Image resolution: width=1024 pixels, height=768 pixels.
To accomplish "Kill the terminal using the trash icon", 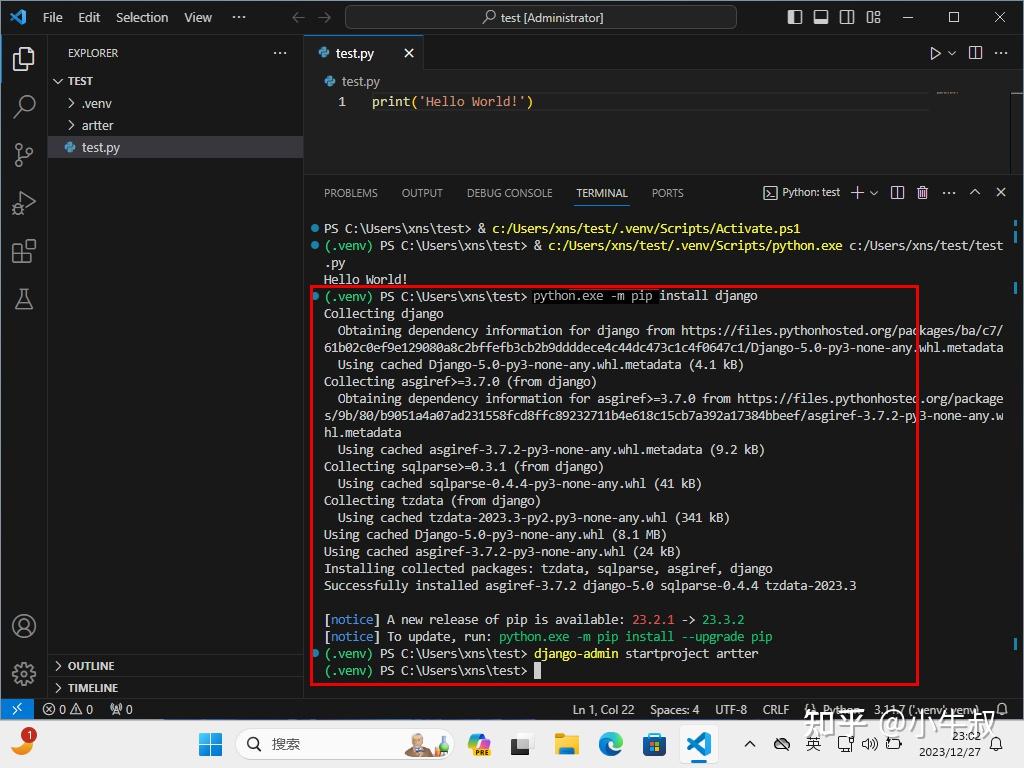I will coord(921,192).
